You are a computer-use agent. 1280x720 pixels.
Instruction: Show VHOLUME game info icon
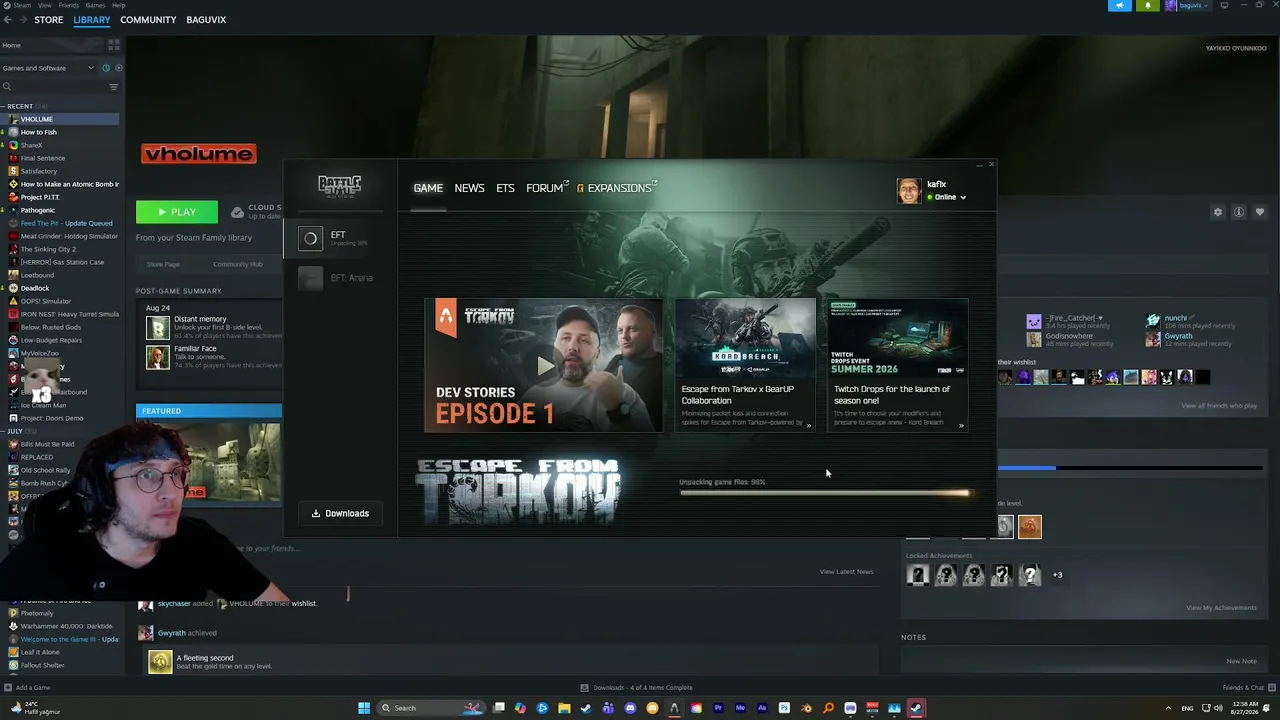coord(1238,212)
